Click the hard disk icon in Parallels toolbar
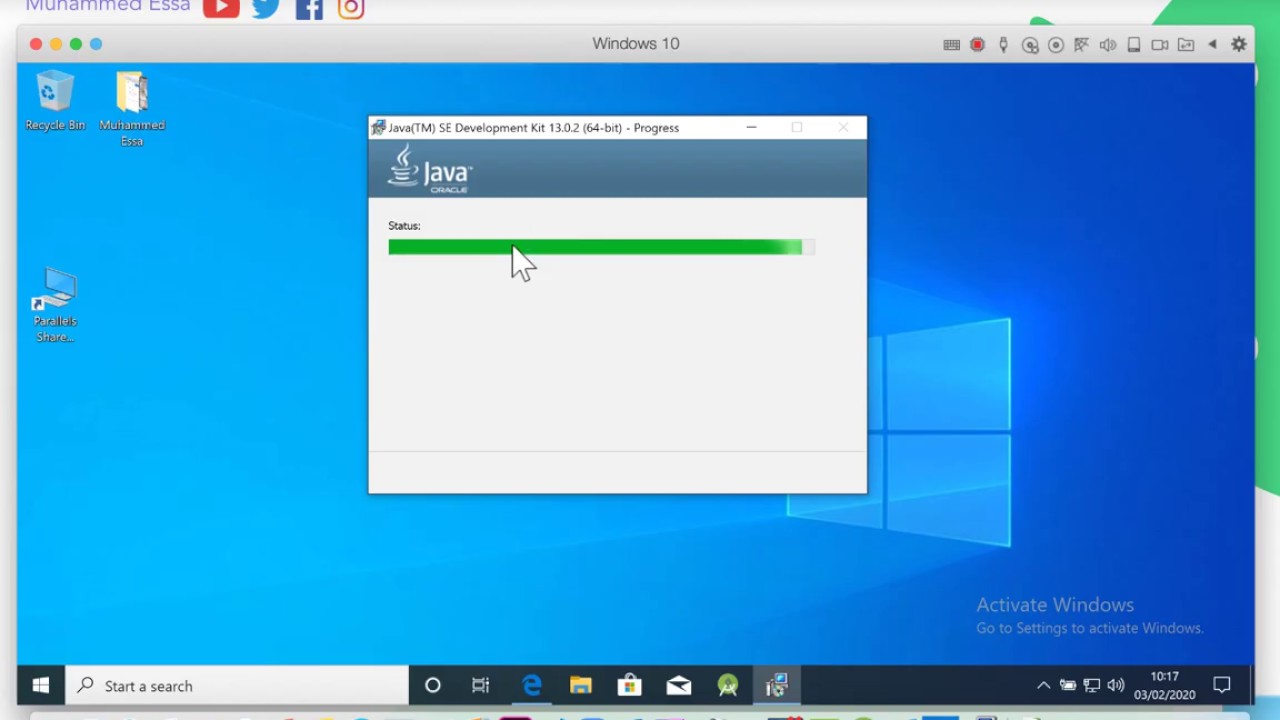1280x720 pixels. [1134, 45]
